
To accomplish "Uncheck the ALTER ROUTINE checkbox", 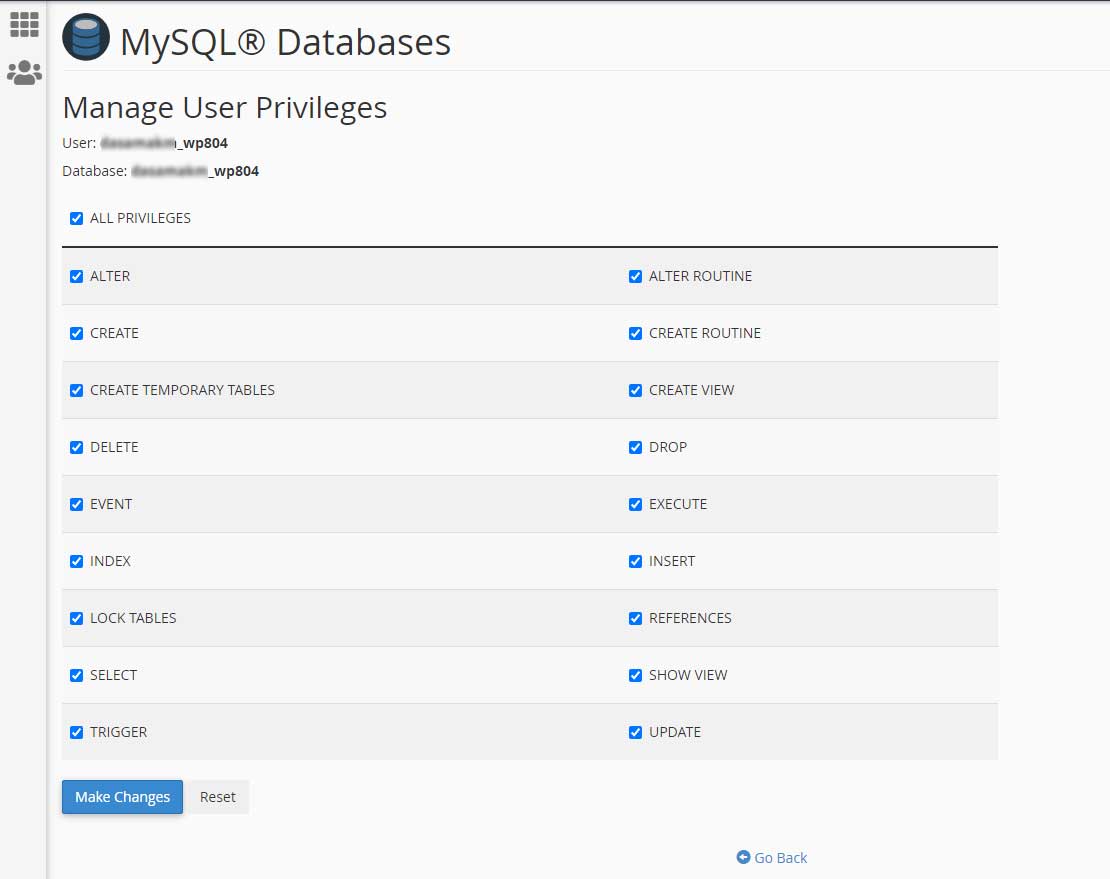I will [x=635, y=276].
